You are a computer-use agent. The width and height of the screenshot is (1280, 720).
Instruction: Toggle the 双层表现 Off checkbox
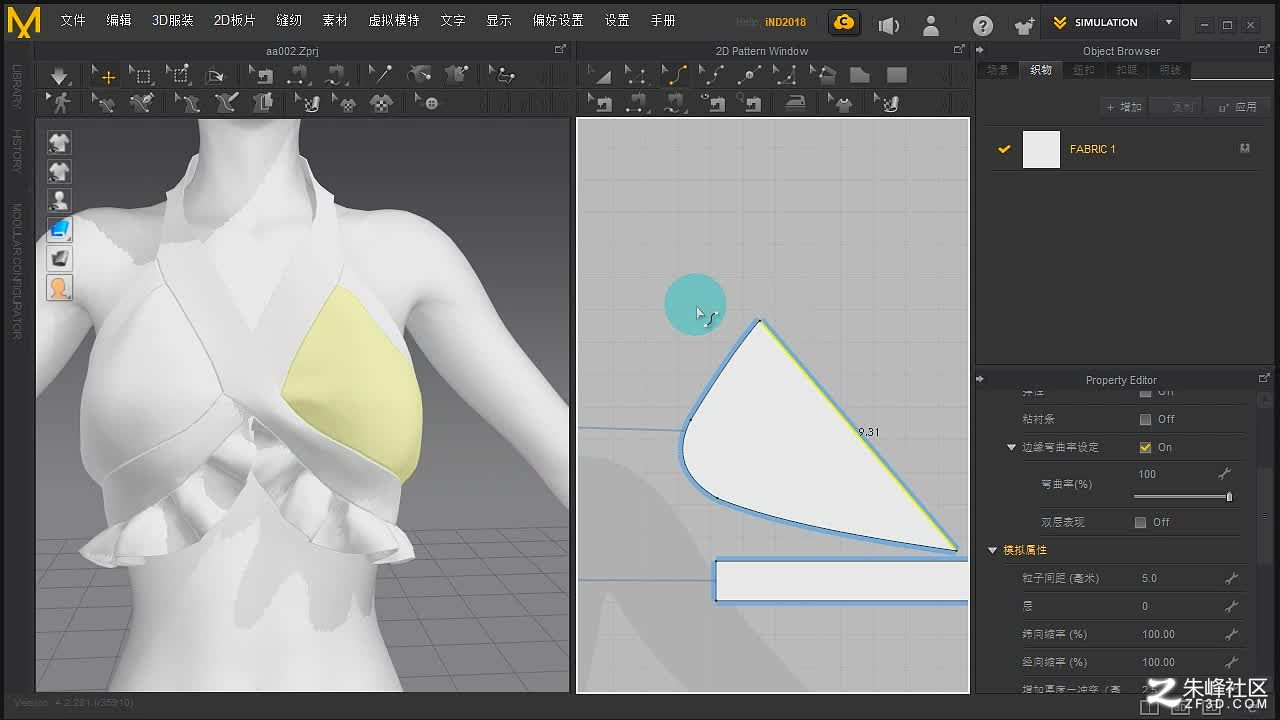1140,522
